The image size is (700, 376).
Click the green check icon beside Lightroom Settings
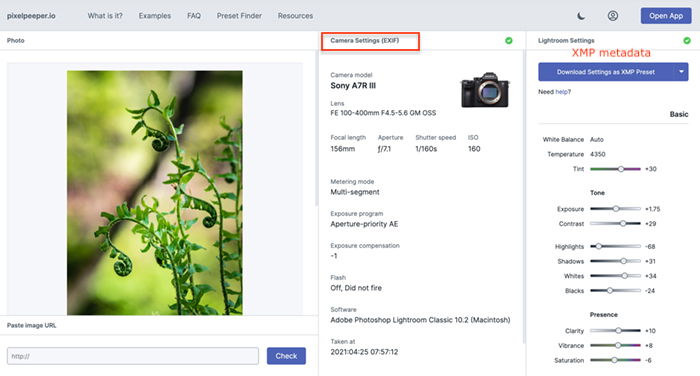[687, 41]
